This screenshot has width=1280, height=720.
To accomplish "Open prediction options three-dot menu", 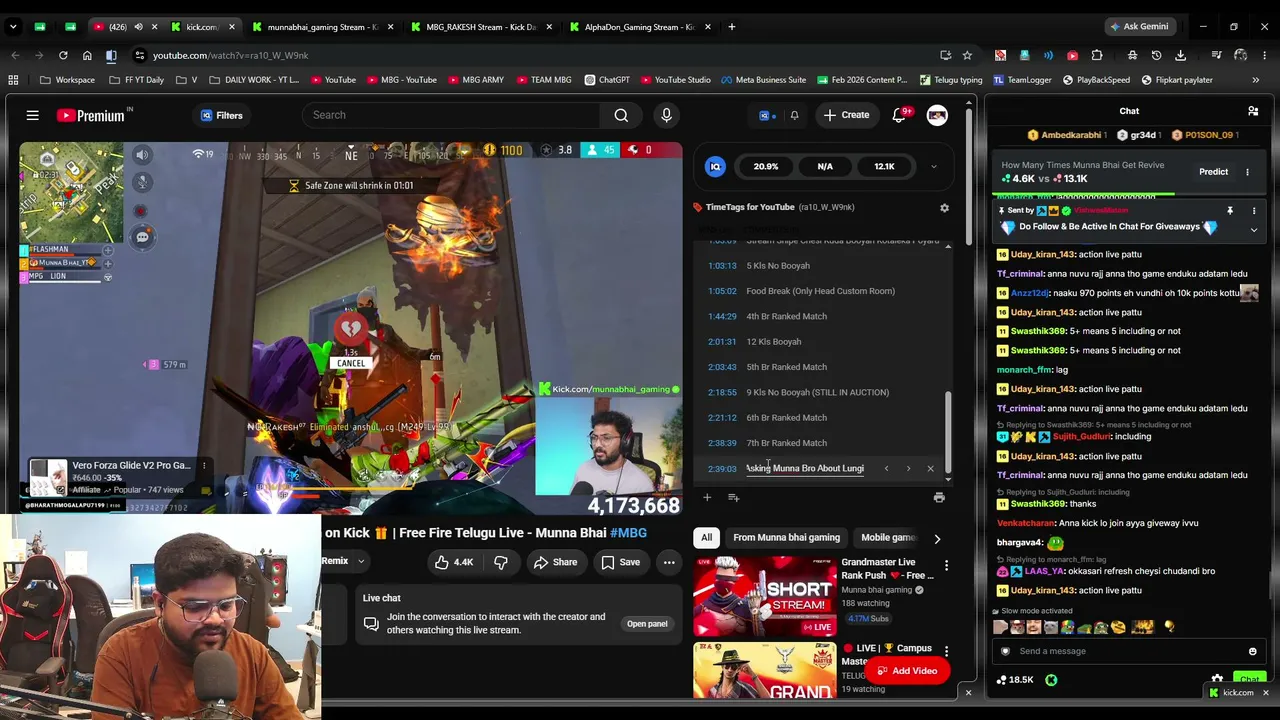I will click(x=1247, y=172).
